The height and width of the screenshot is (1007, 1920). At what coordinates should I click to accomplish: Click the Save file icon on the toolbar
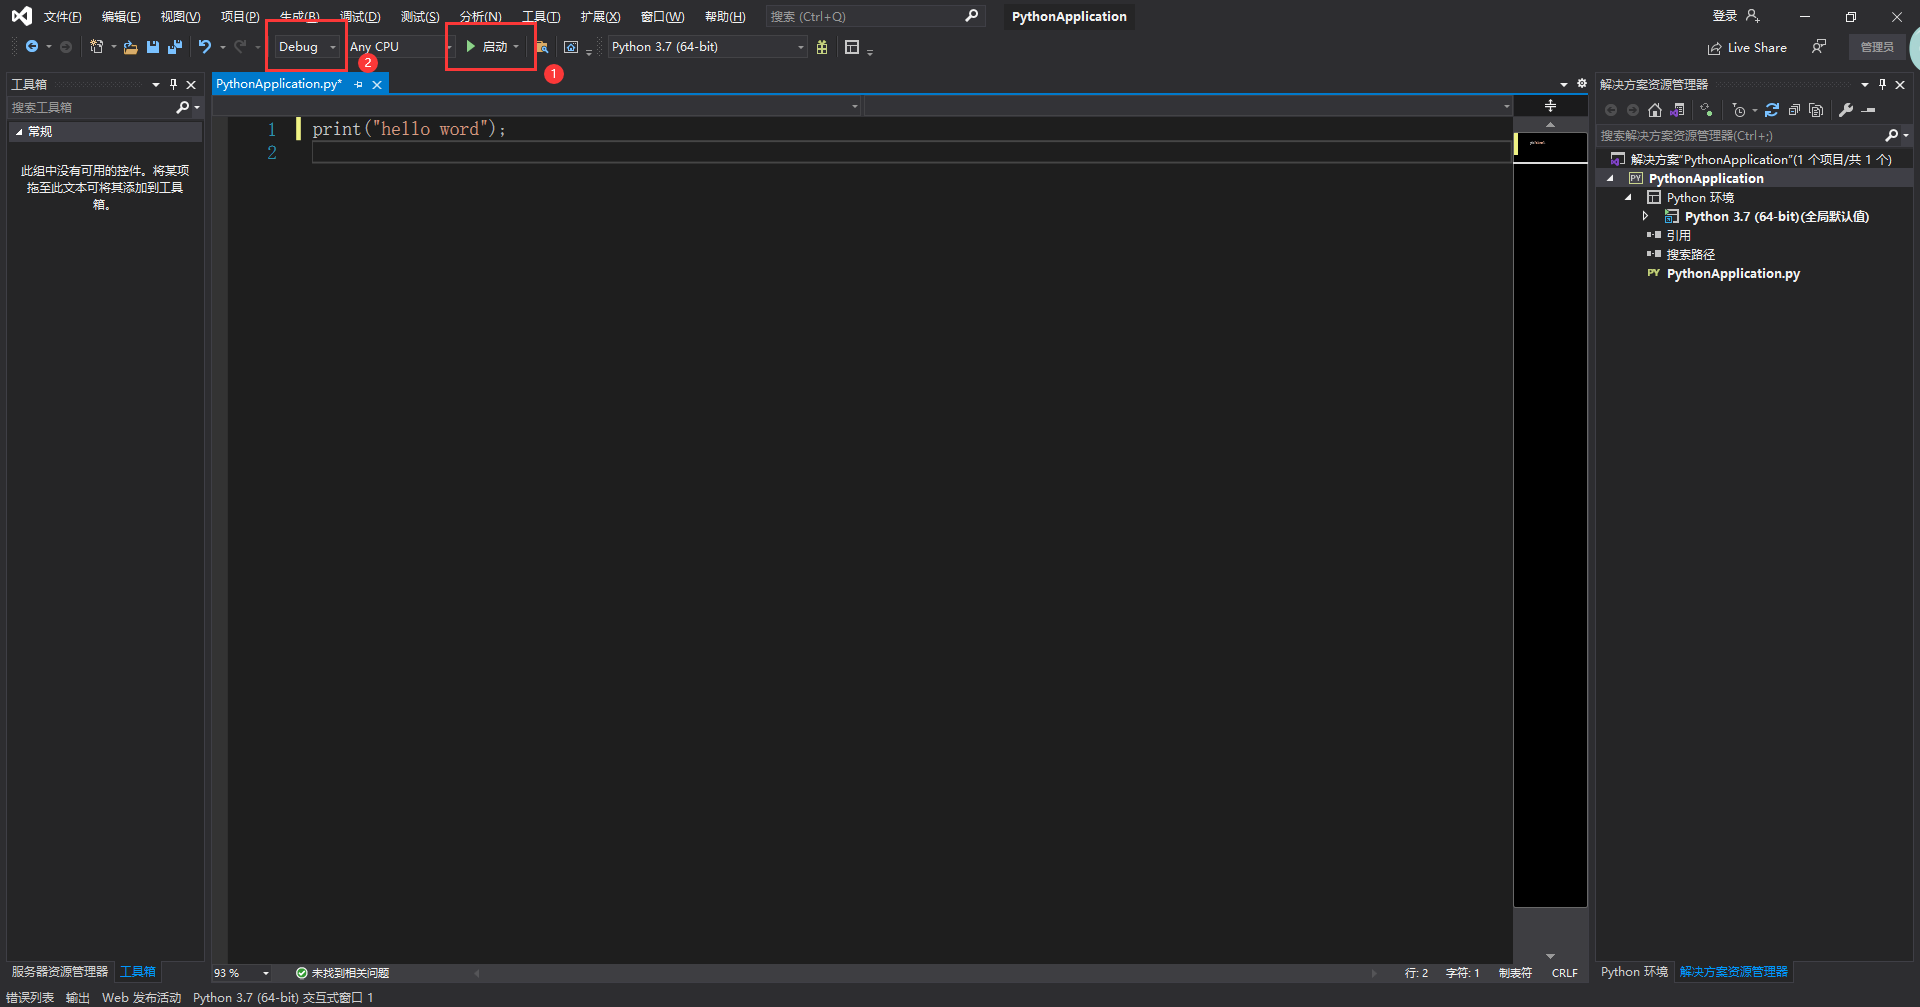click(x=152, y=46)
